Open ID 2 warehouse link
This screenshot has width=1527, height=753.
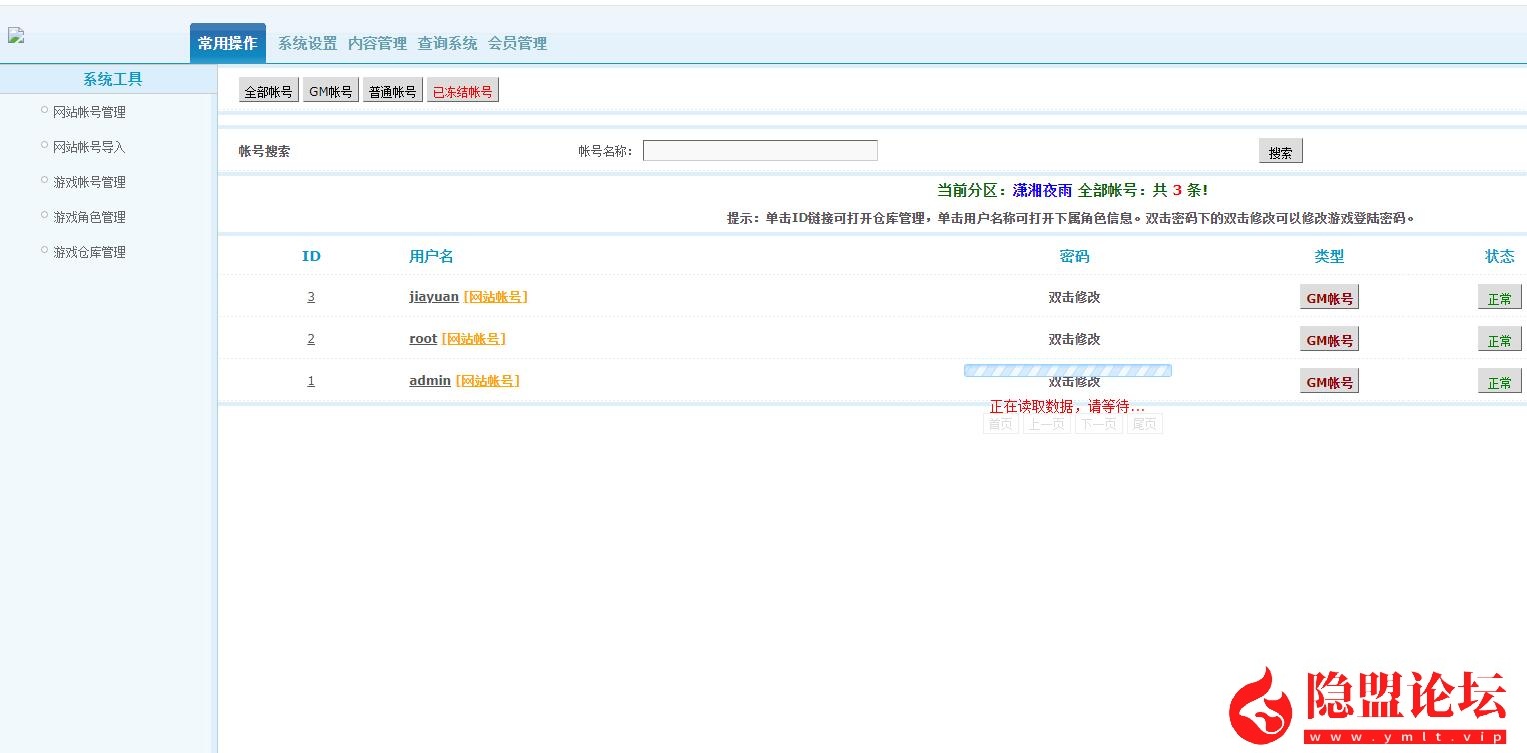(x=311, y=339)
